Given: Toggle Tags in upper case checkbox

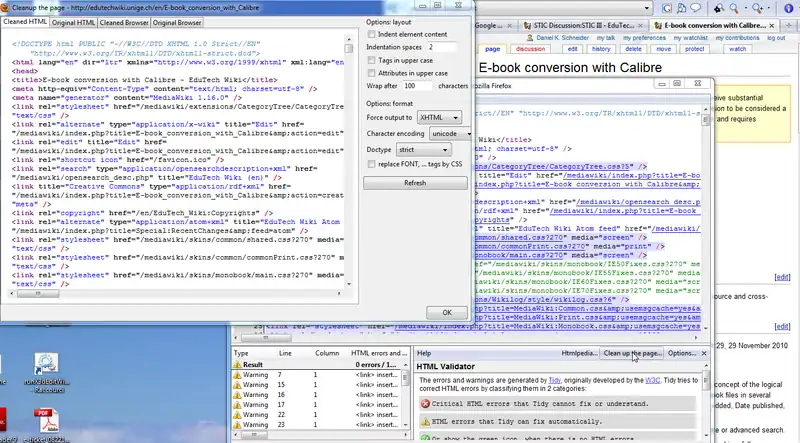Looking at the screenshot, I should pyautogui.click(x=372, y=59).
